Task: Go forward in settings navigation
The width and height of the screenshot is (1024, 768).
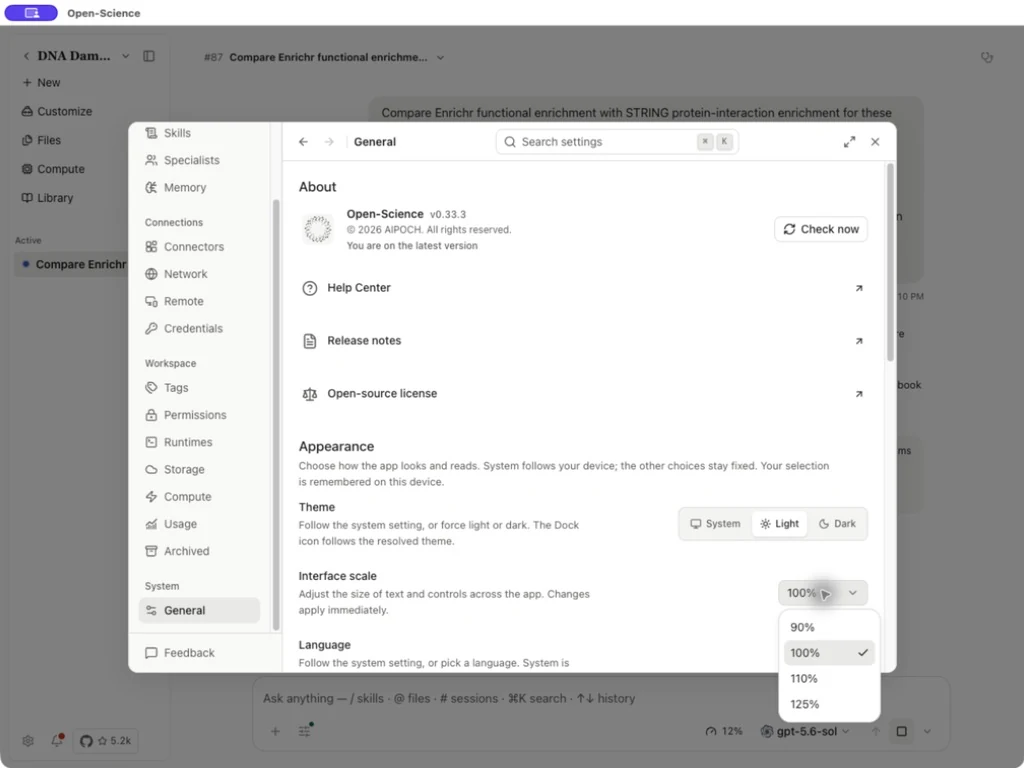Action: [x=329, y=142]
